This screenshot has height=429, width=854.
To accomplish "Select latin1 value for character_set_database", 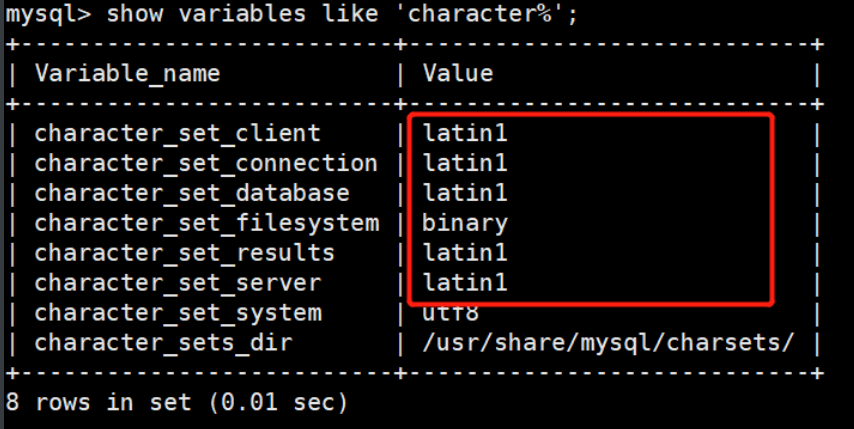I will [465, 193].
